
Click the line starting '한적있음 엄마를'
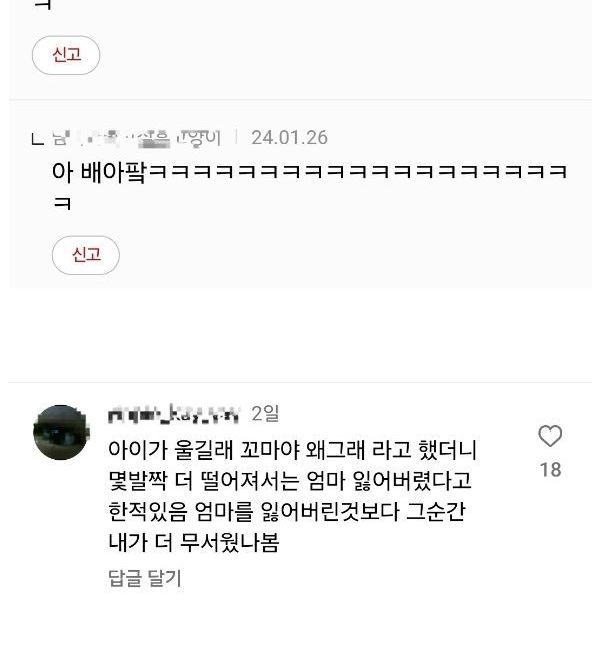[288, 512]
